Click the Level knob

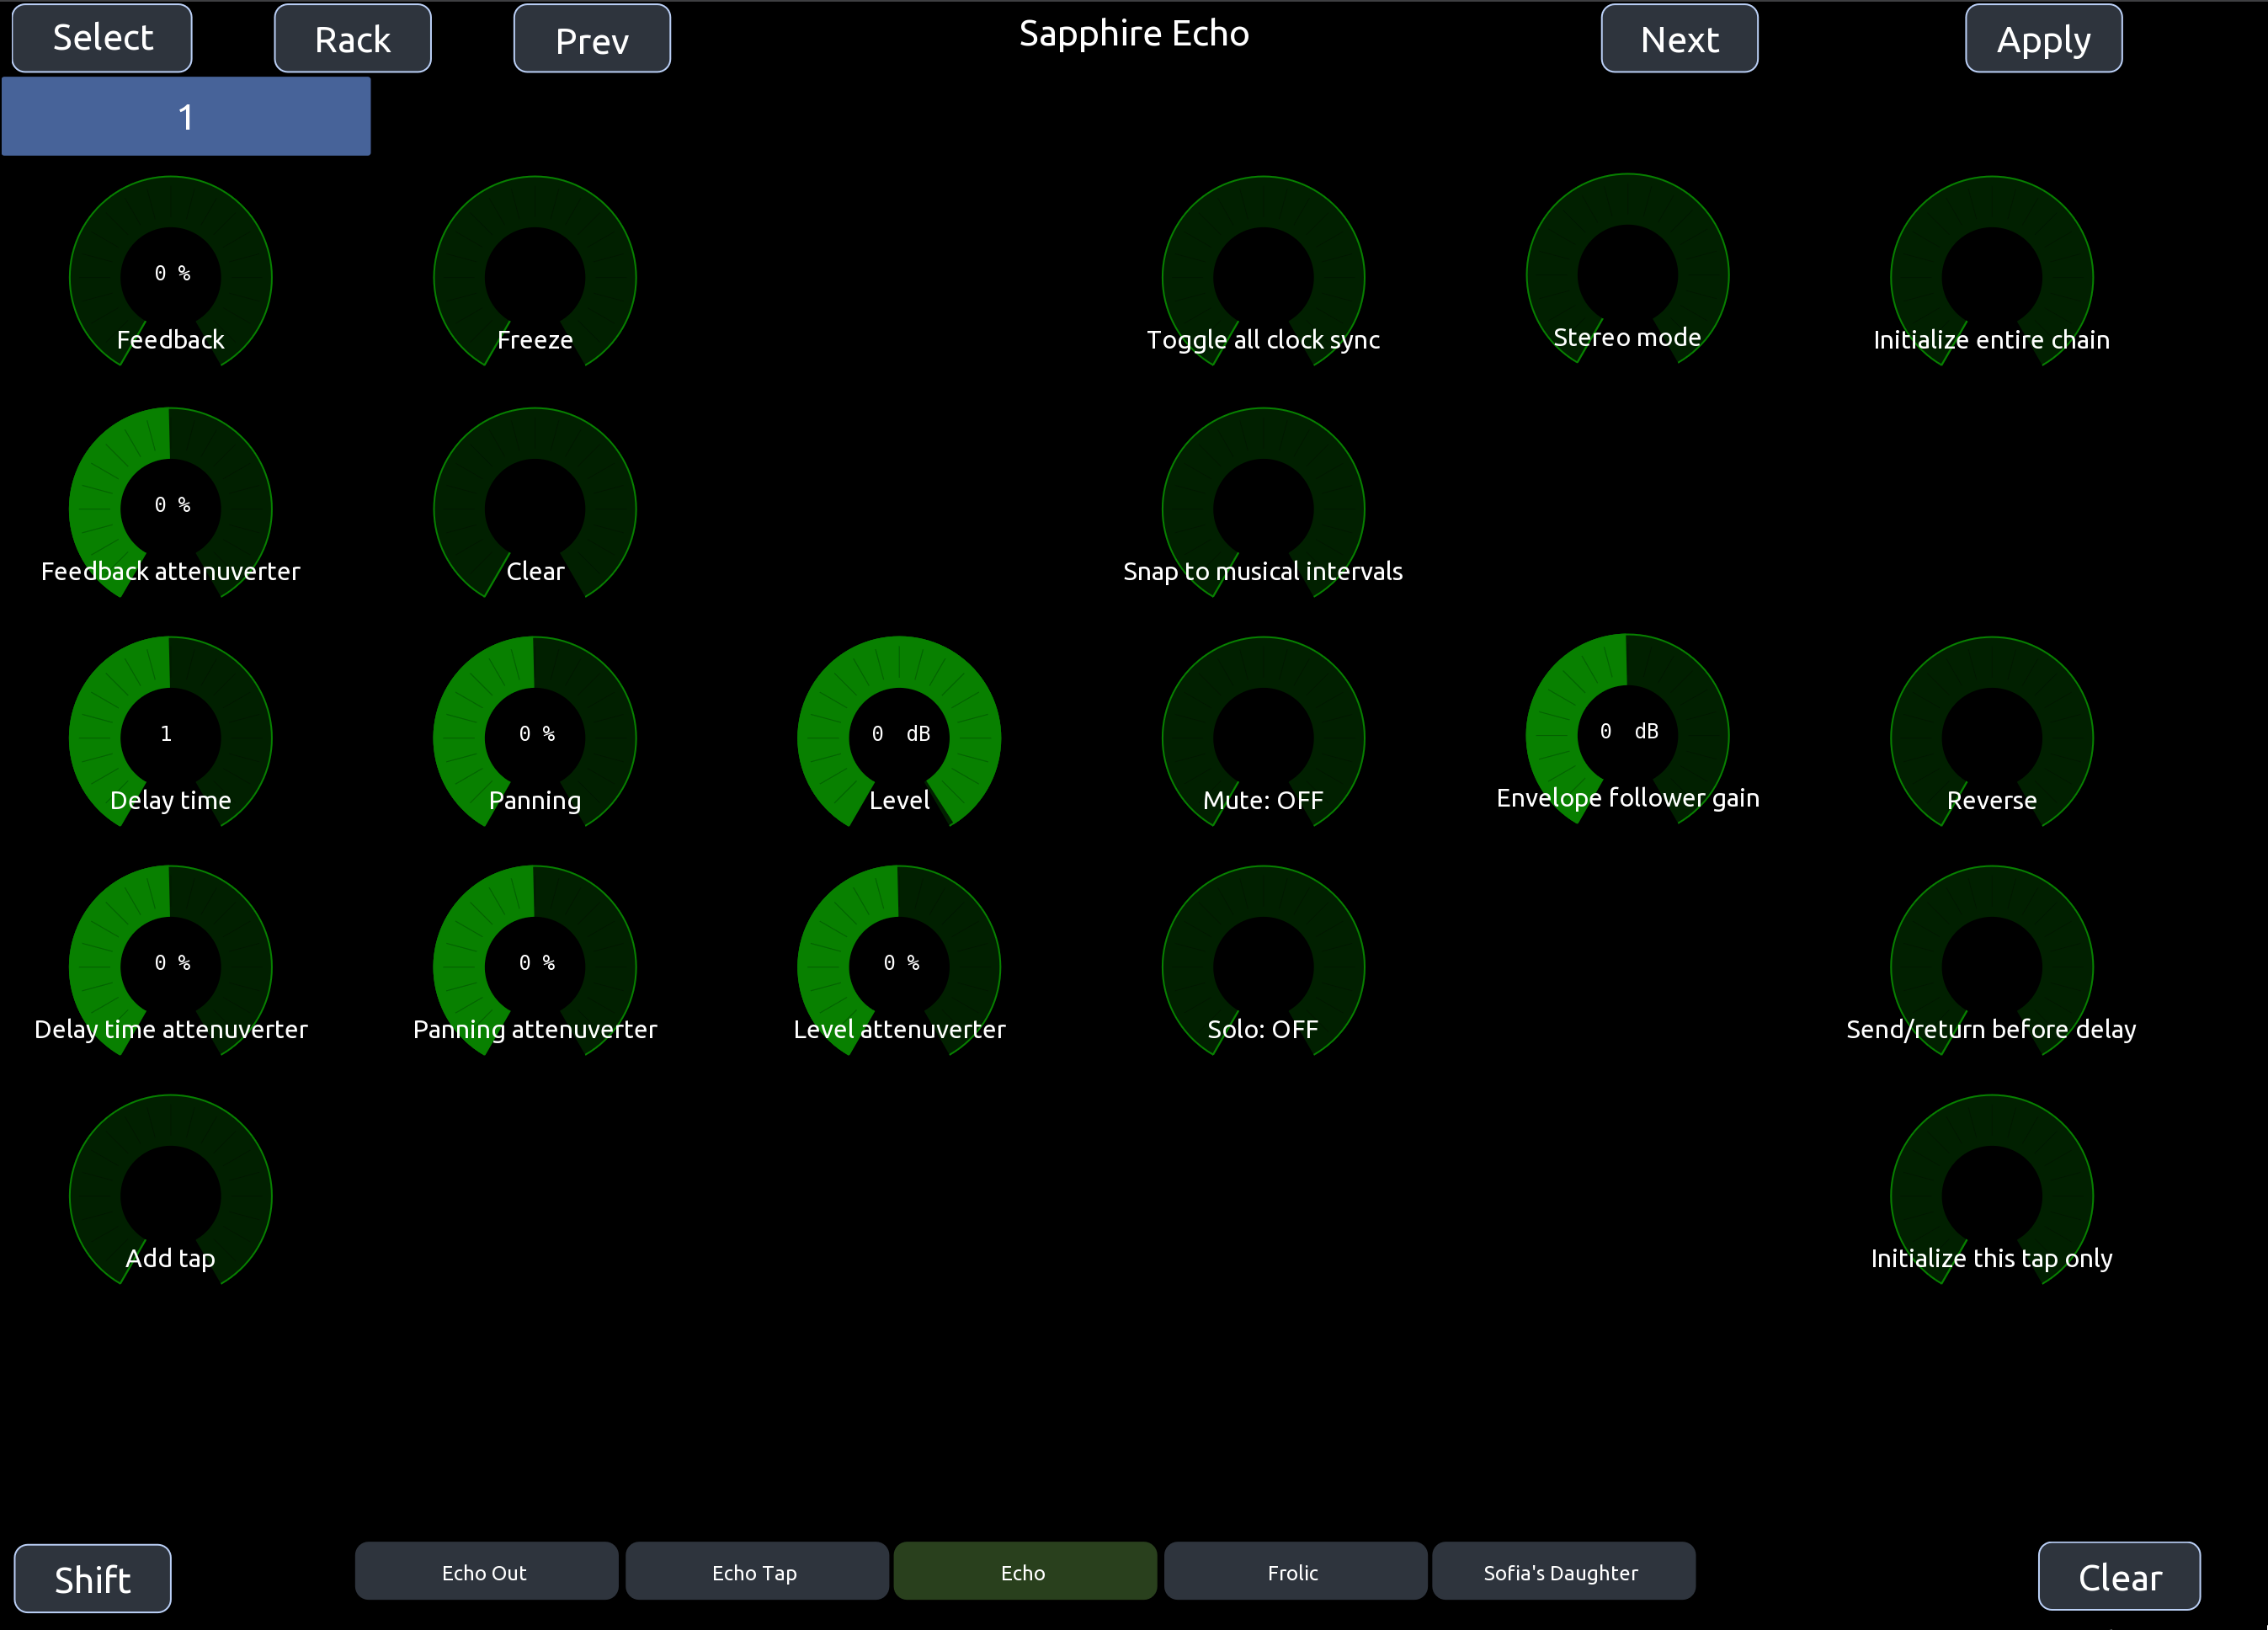898,737
